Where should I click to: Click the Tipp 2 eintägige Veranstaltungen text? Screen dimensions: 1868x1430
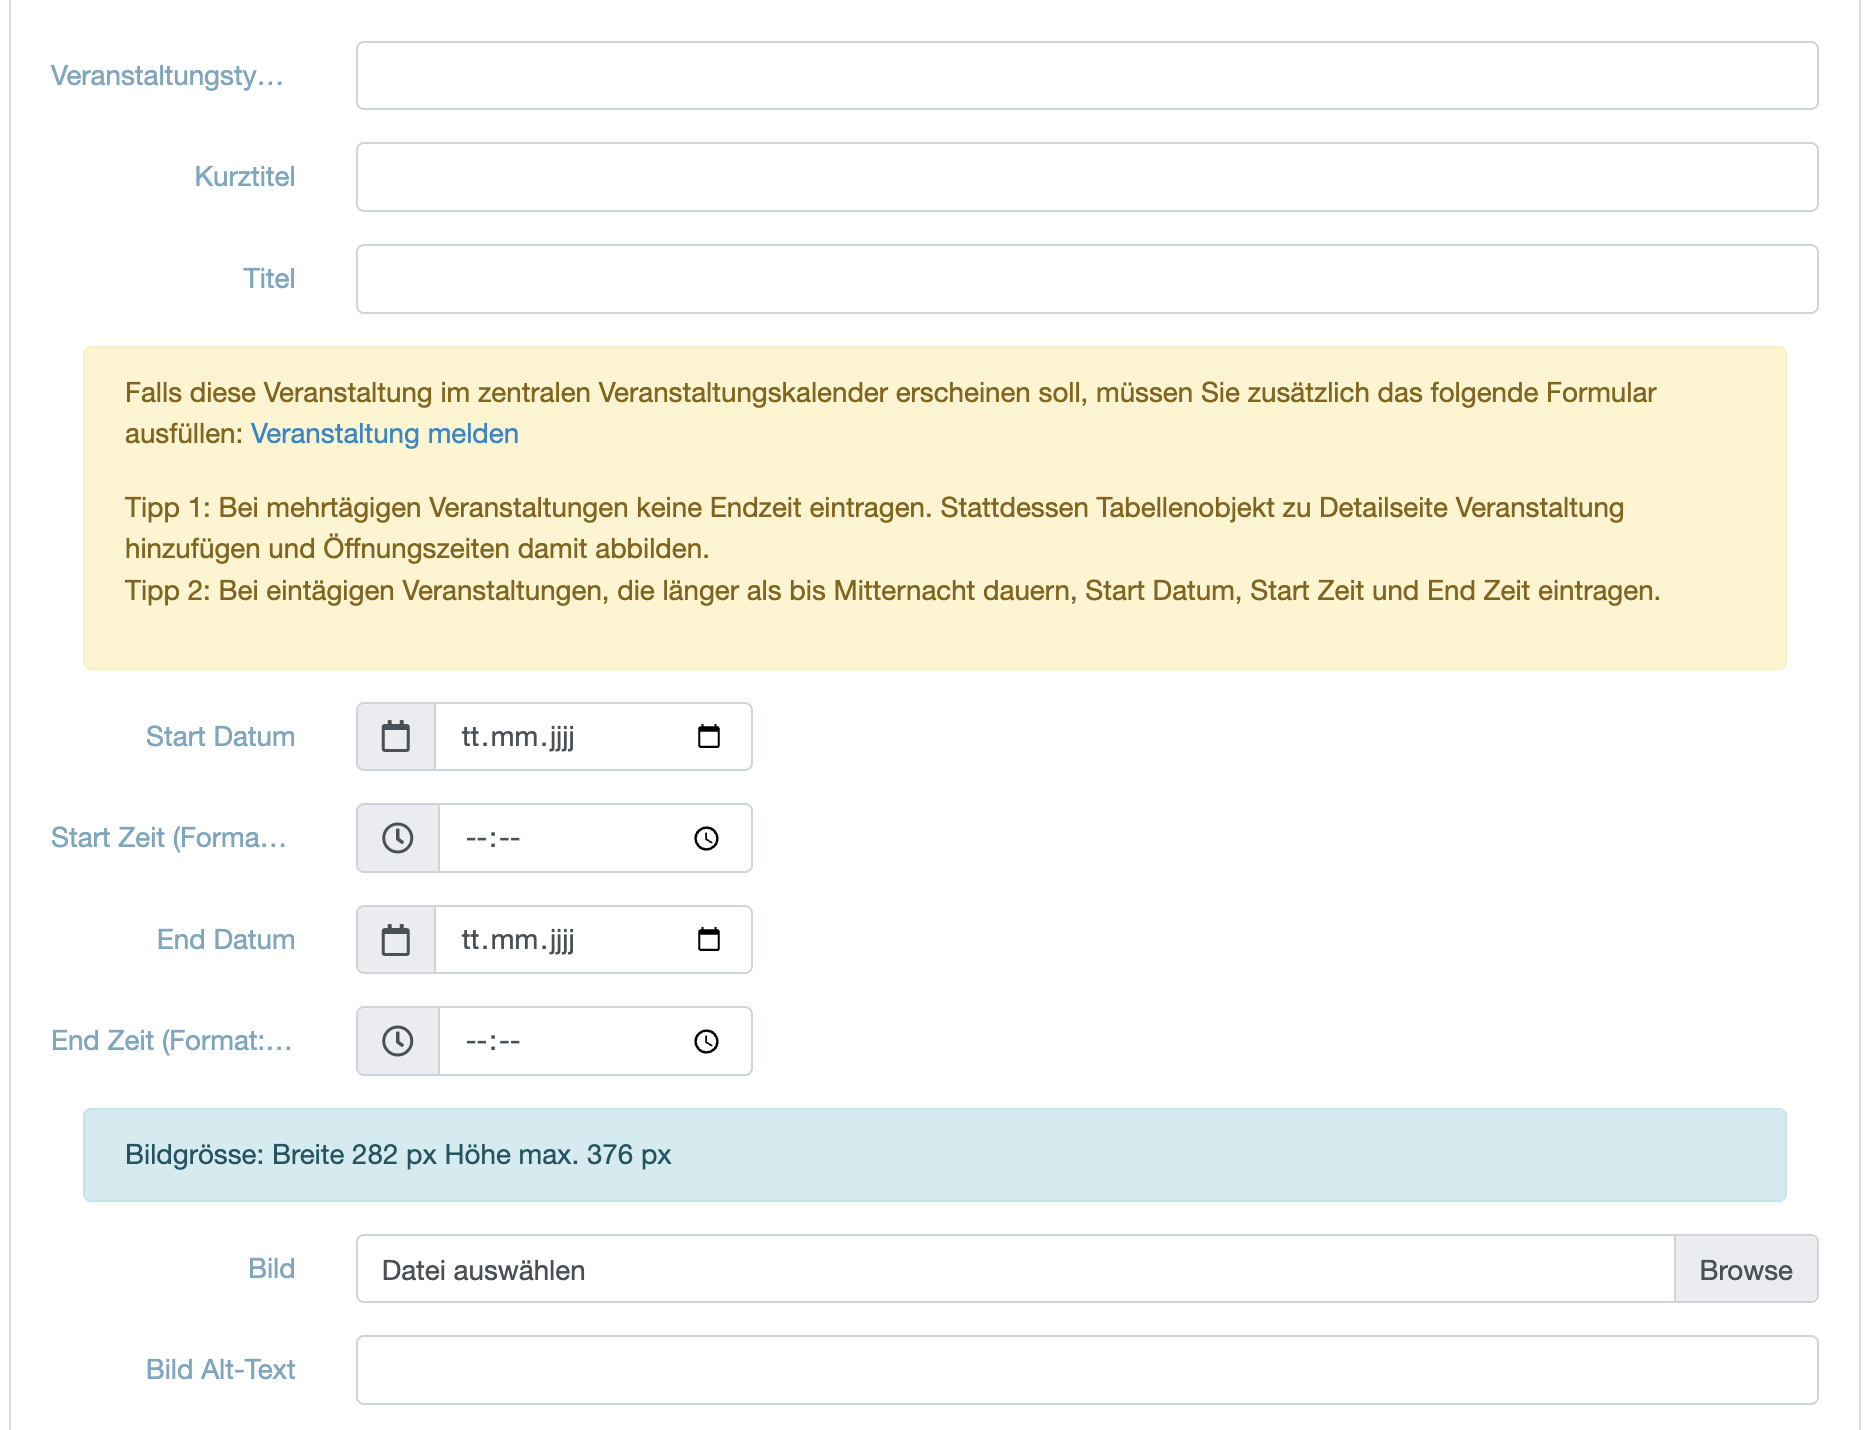[x=892, y=591]
